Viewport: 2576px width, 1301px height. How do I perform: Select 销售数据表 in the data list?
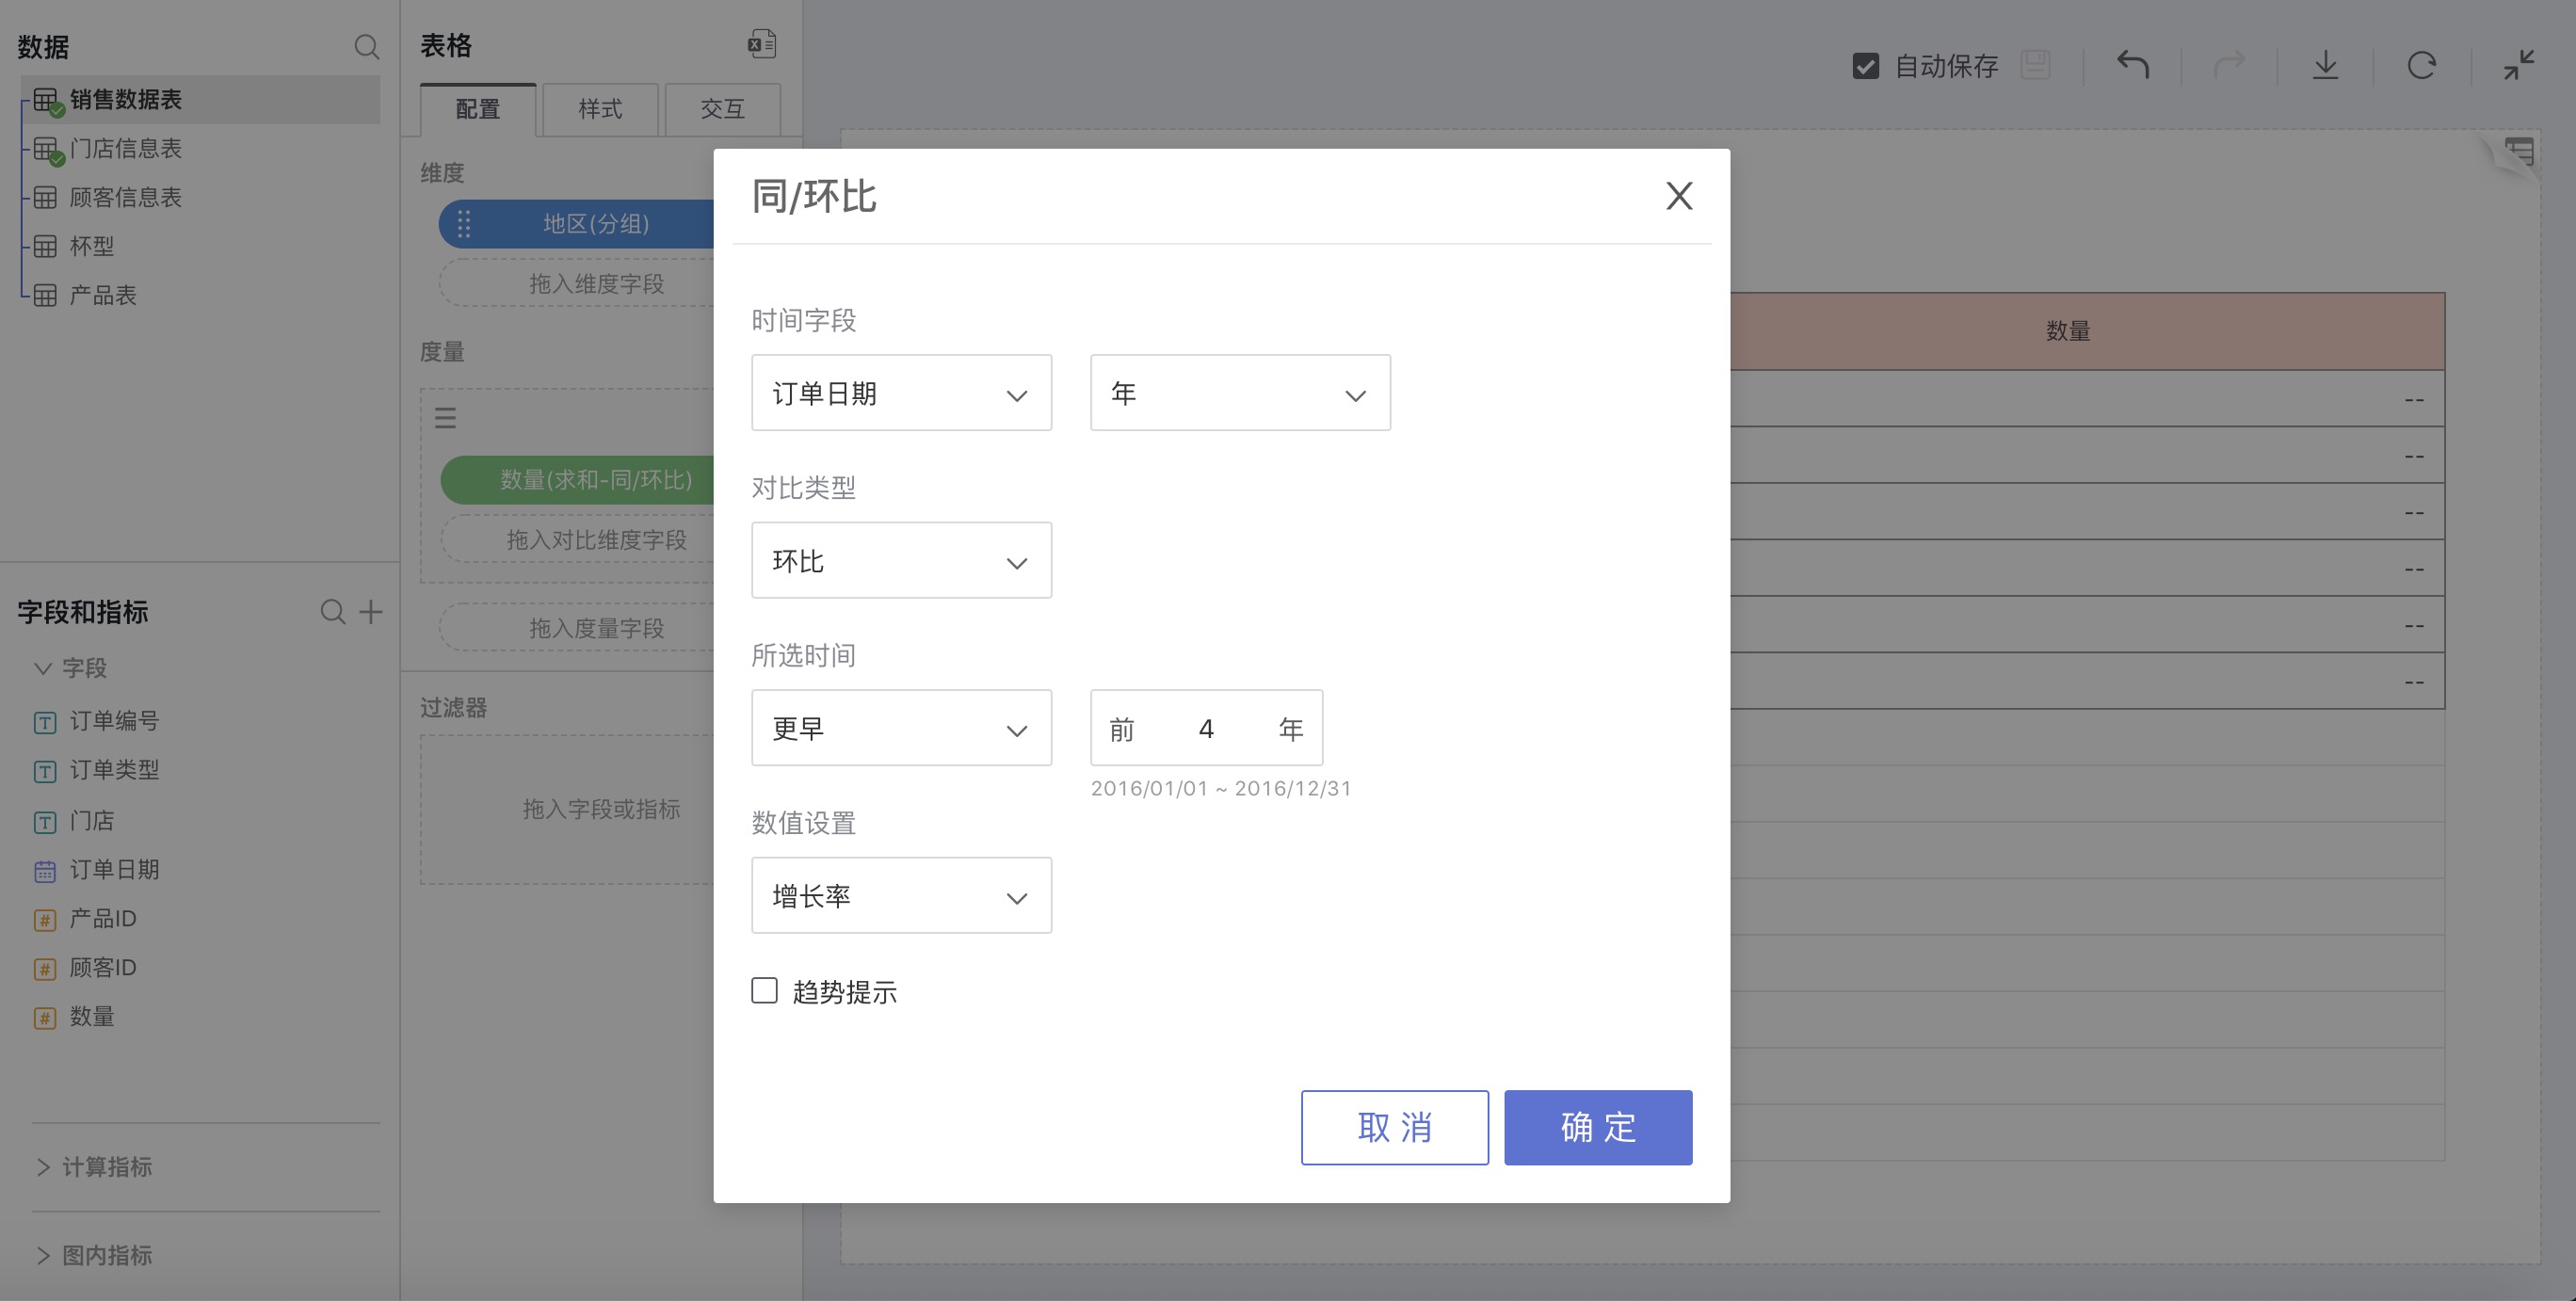tap(200, 99)
